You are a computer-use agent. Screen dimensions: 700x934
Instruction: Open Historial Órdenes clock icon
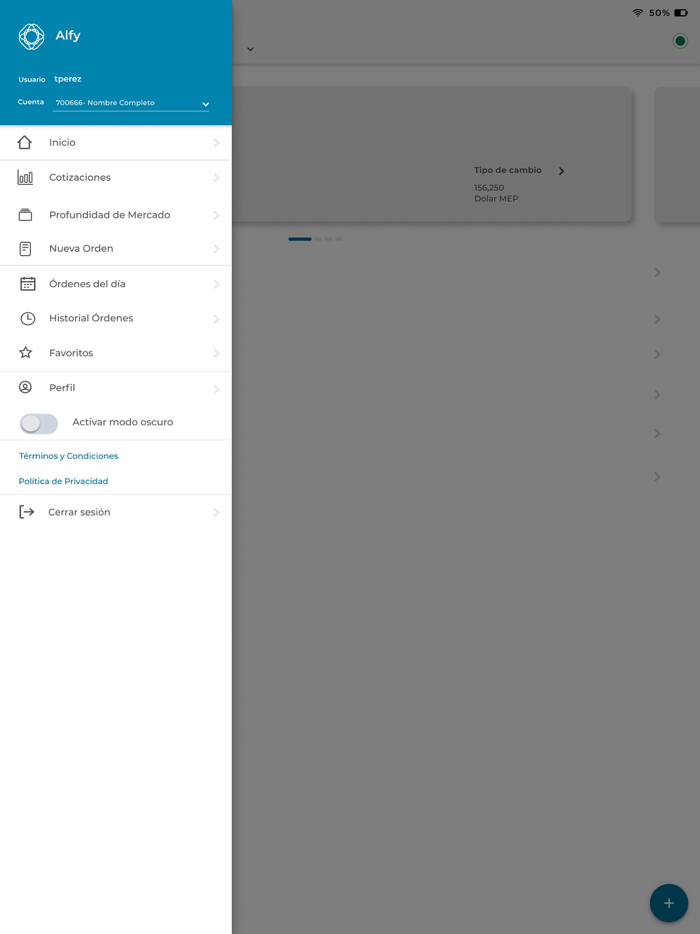27,319
